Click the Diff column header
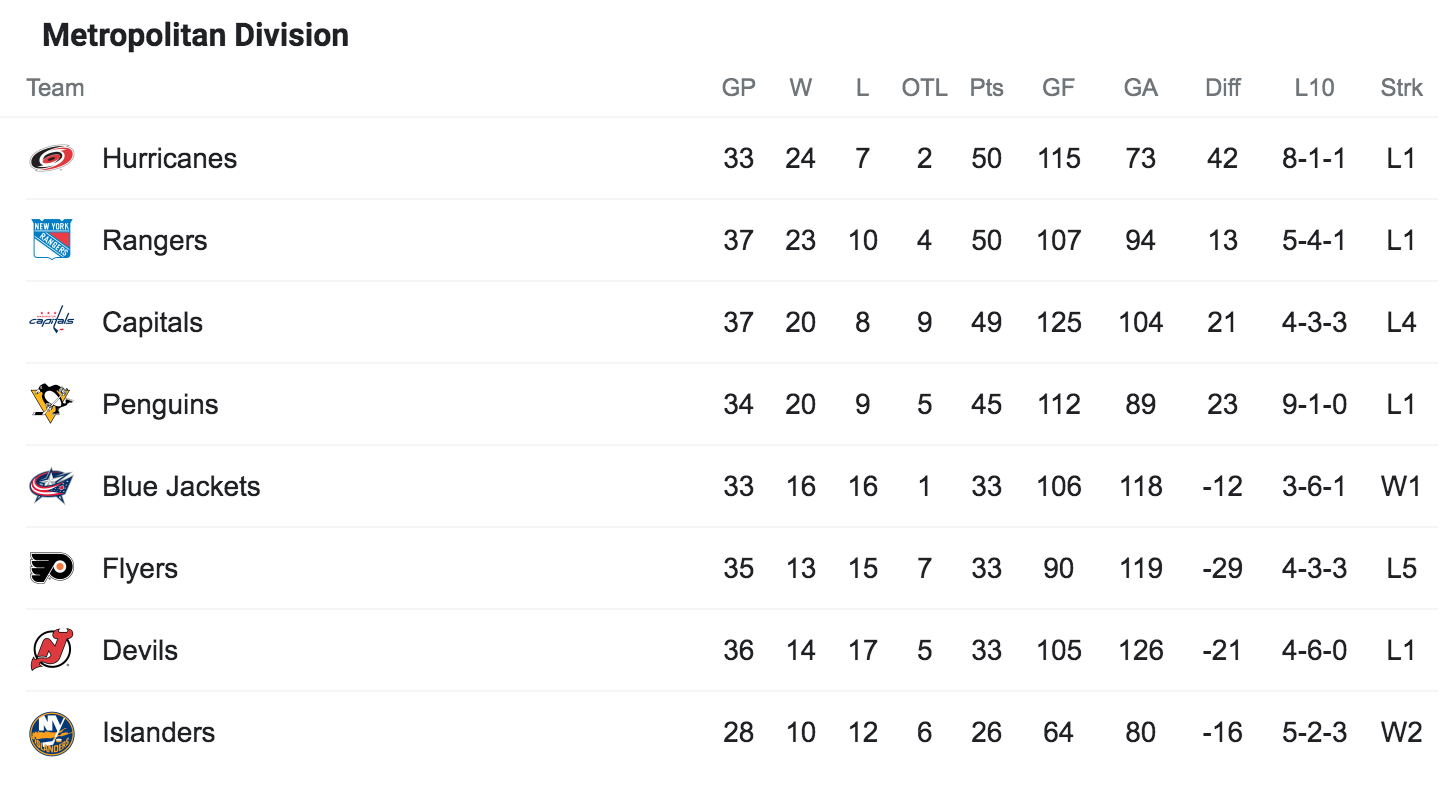Screen dimensions: 1454x802 tap(1222, 88)
